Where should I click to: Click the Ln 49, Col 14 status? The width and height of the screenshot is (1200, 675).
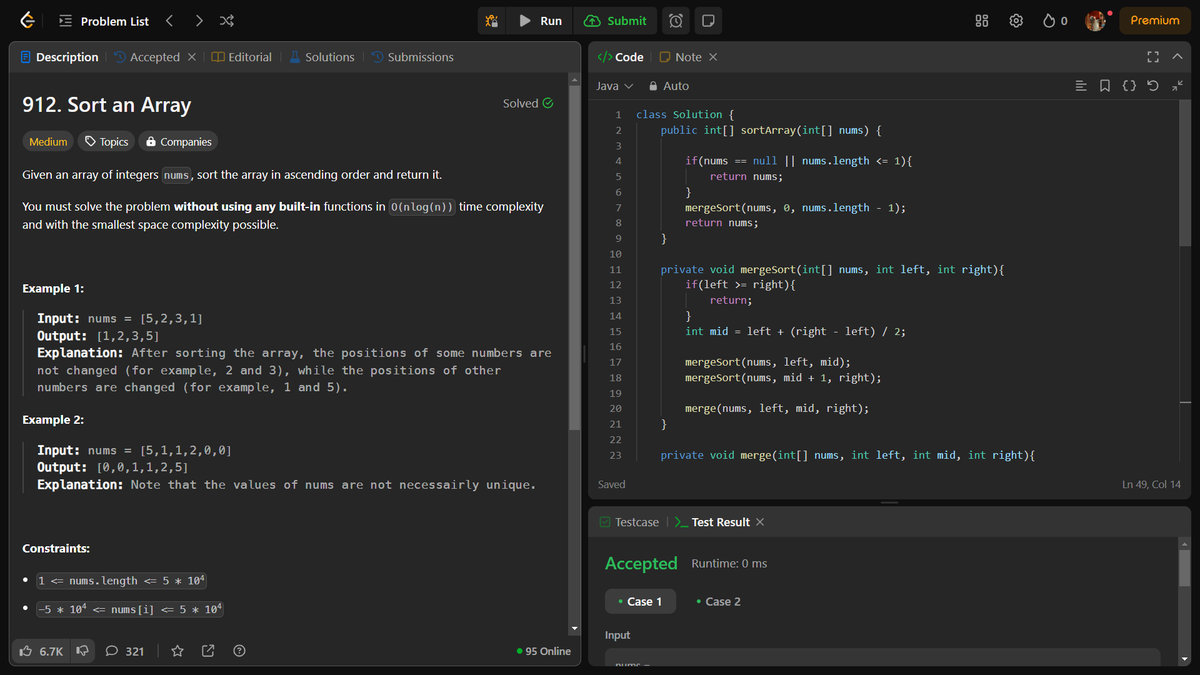tap(1152, 484)
